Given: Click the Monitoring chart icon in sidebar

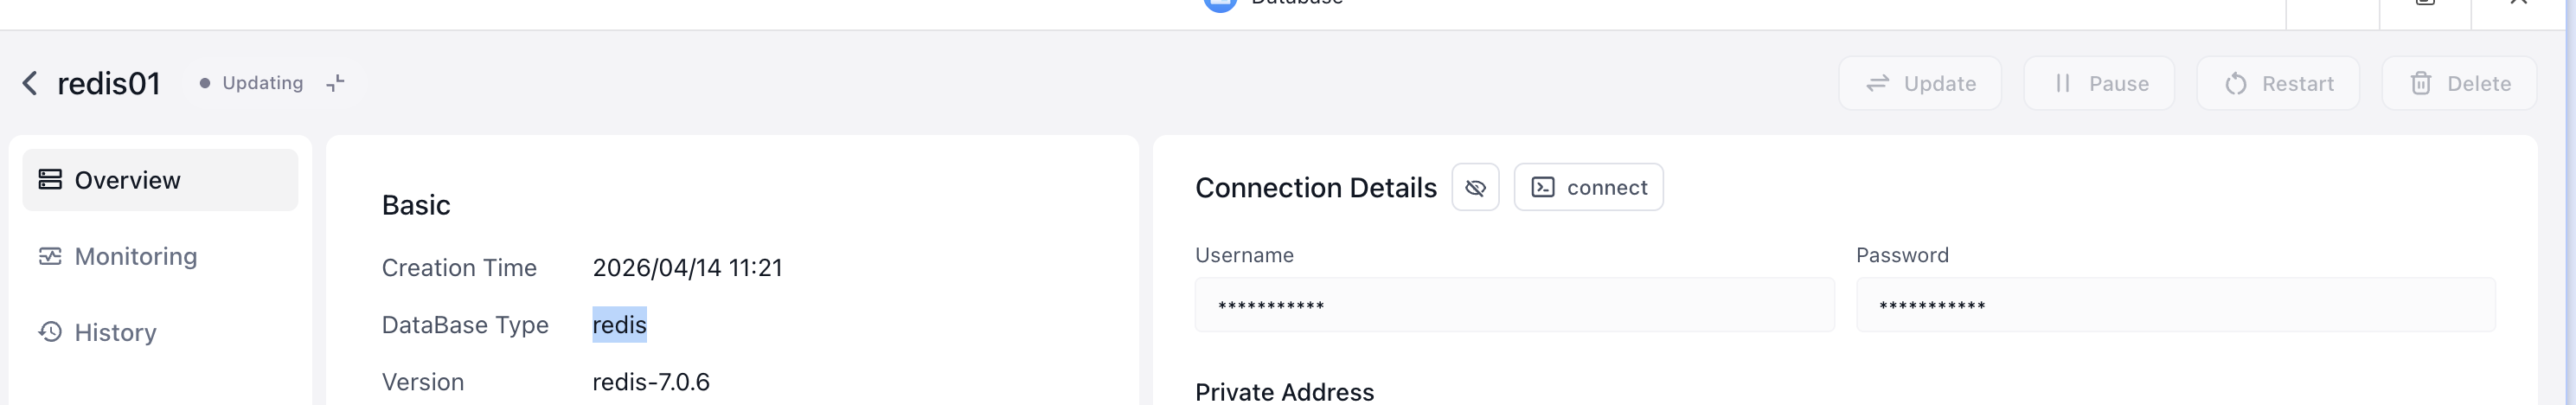Looking at the screenshot, I should tap(50, 257).
